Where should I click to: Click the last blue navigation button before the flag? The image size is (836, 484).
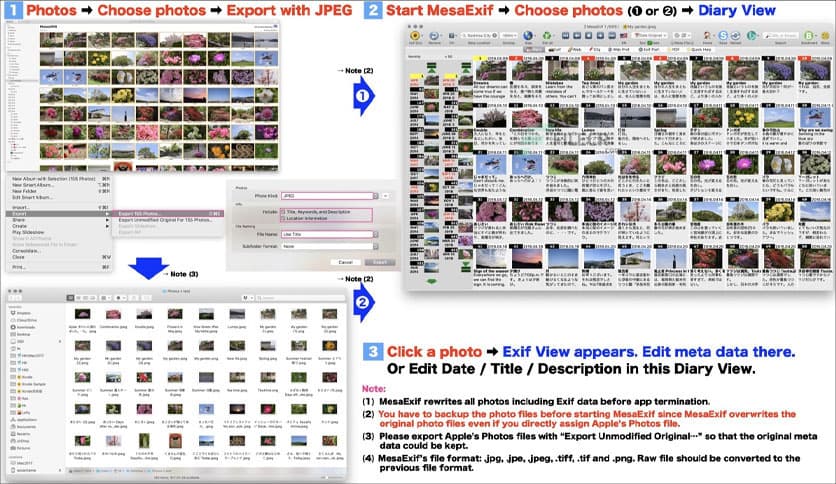pyautogui.click(x=612, y=35)
